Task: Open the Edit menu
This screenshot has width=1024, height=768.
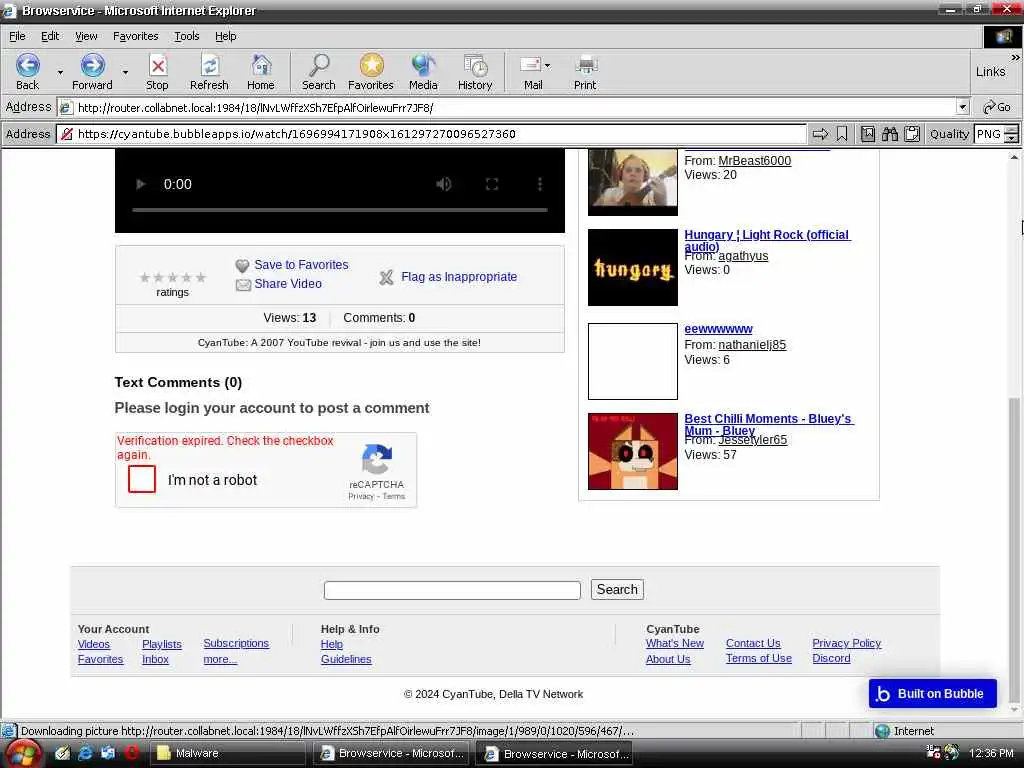Action: [x=50, y=36]
